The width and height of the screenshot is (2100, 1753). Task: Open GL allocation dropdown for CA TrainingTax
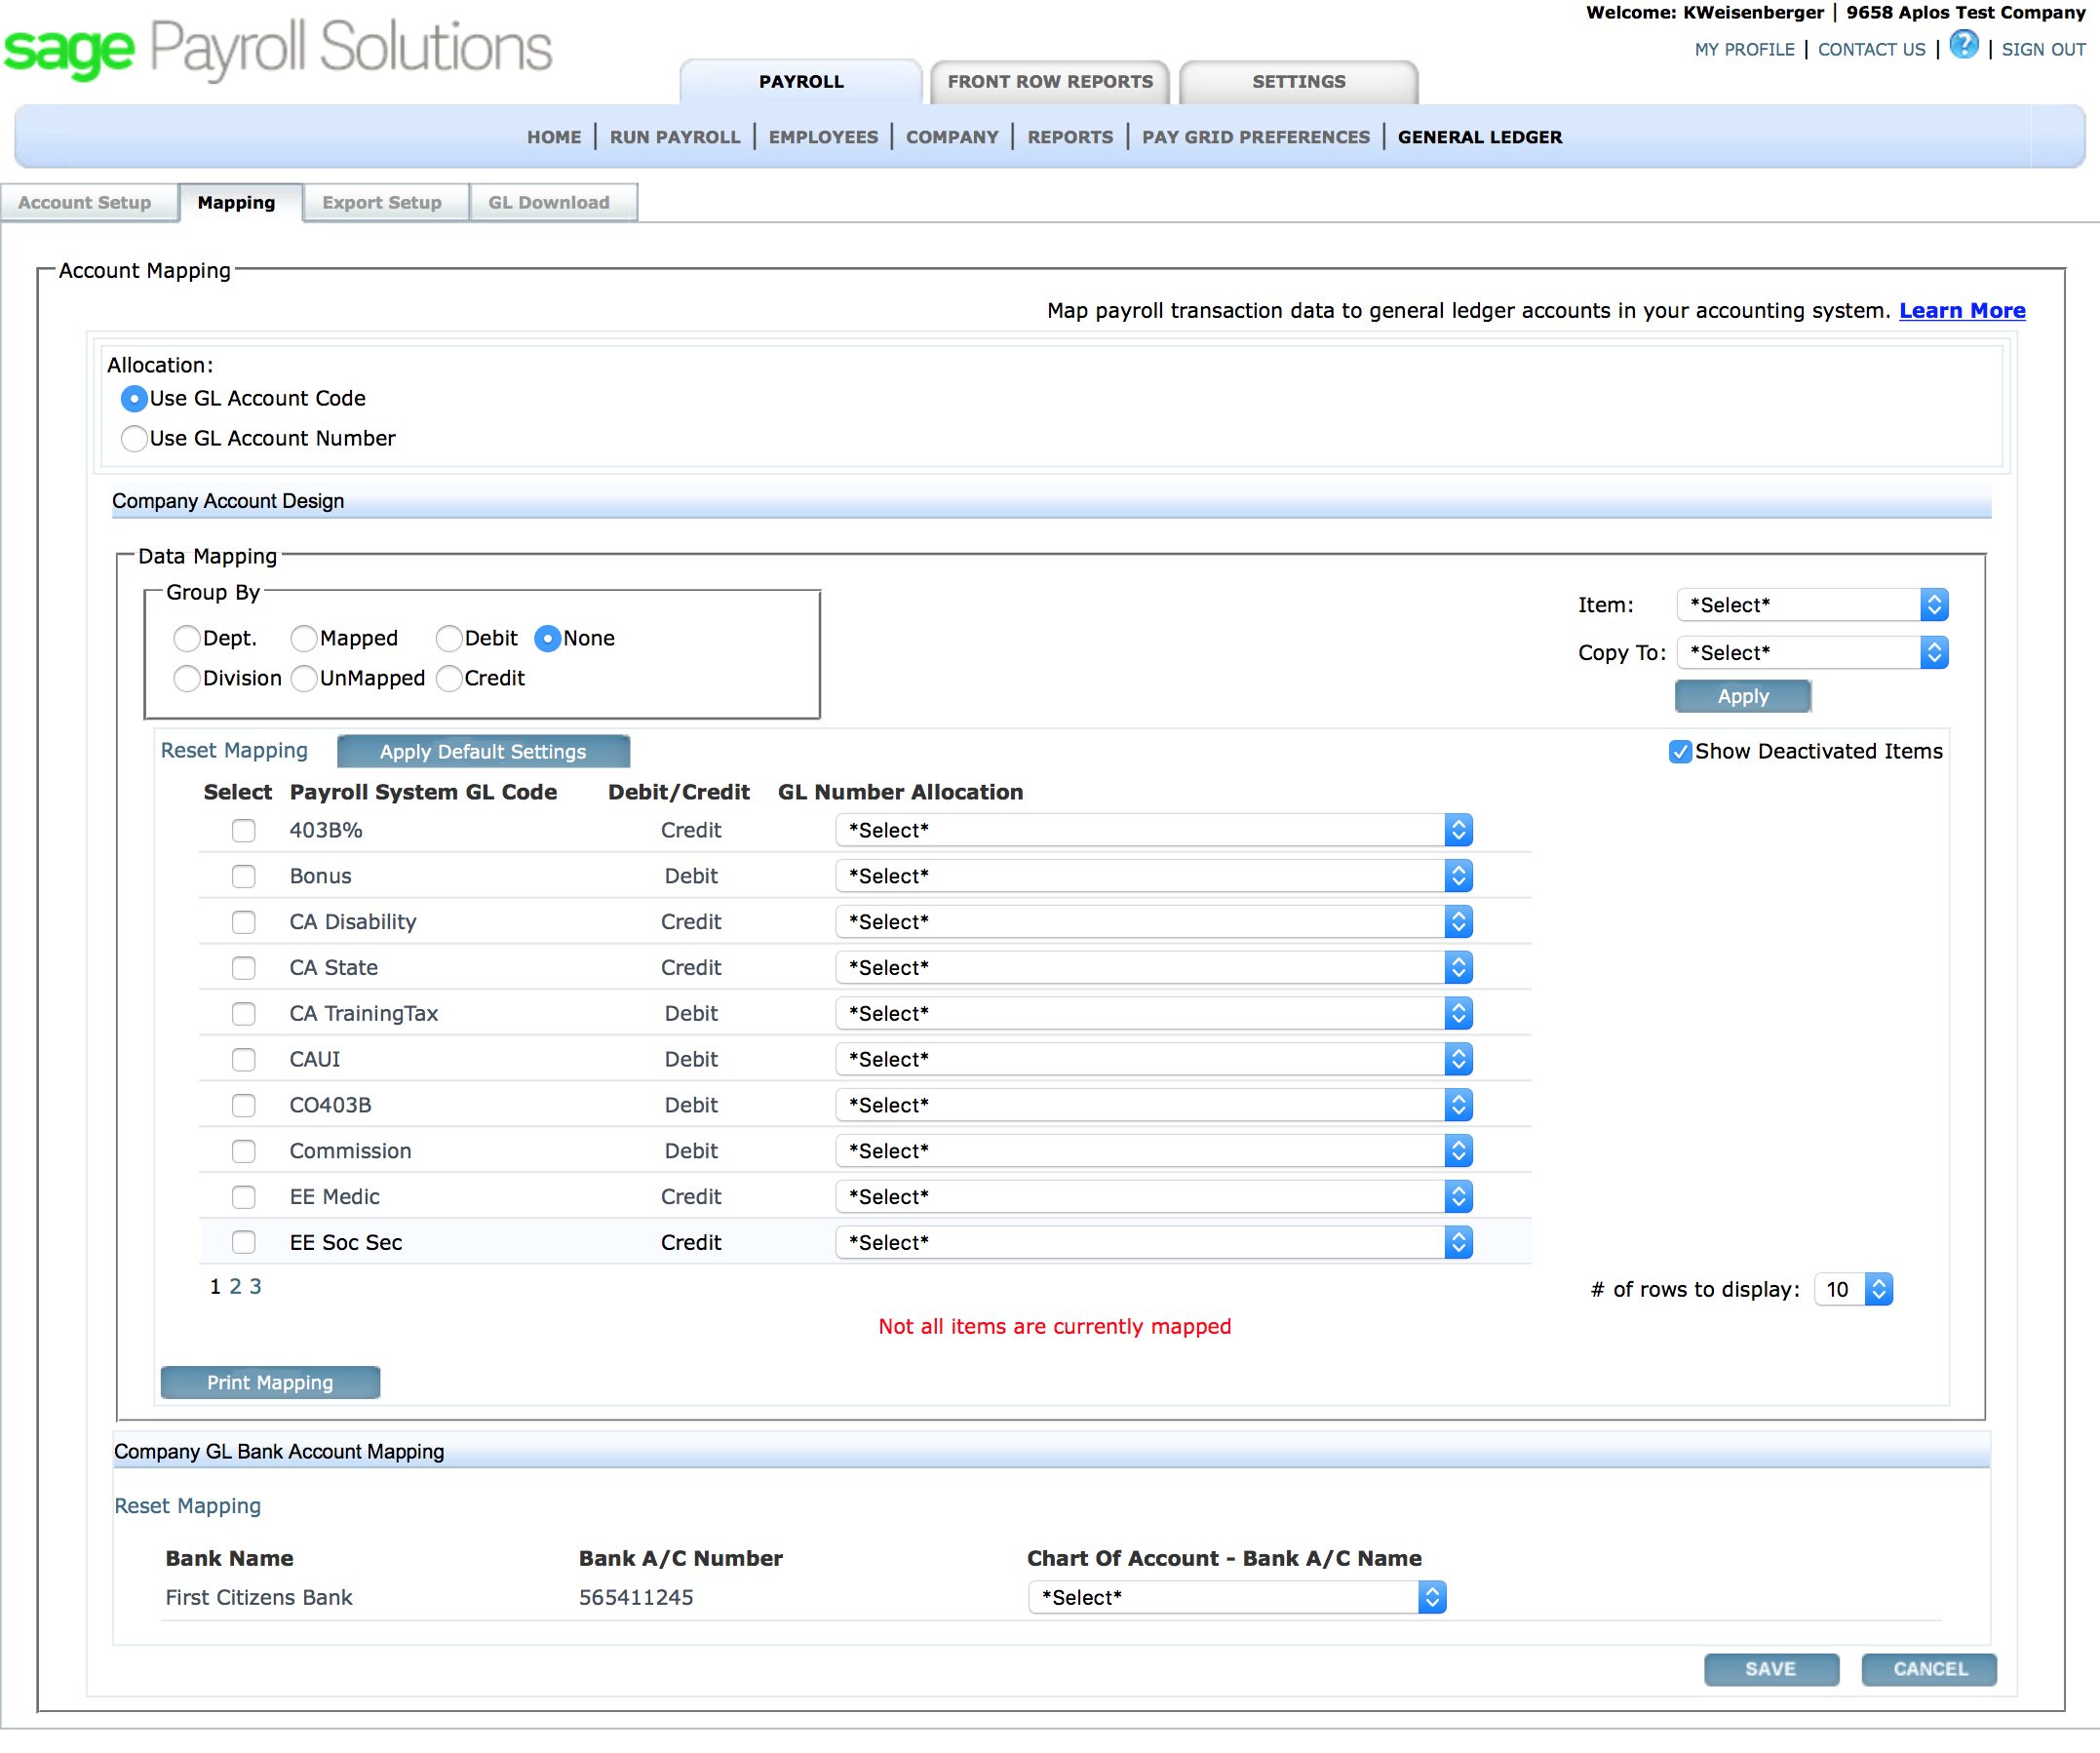(x=1154, y=1014)
